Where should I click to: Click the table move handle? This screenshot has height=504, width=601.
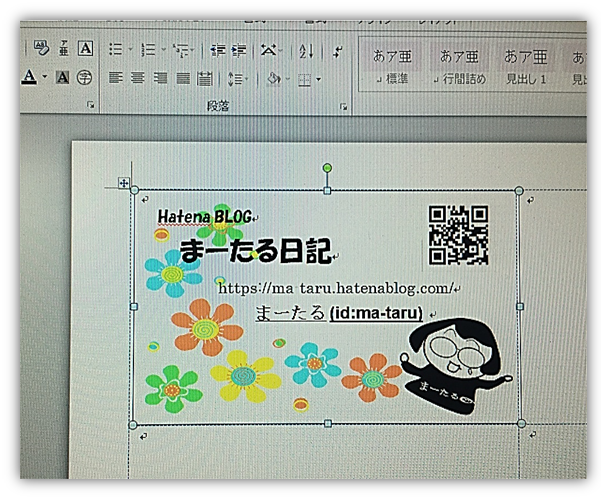pyautogui.click(x=124, y=183)
